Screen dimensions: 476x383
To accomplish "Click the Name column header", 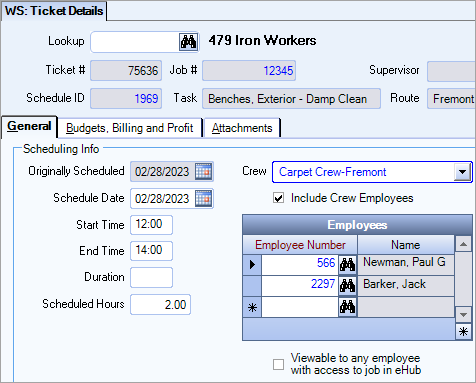I will pyautogui.click(x=406, y=245).
